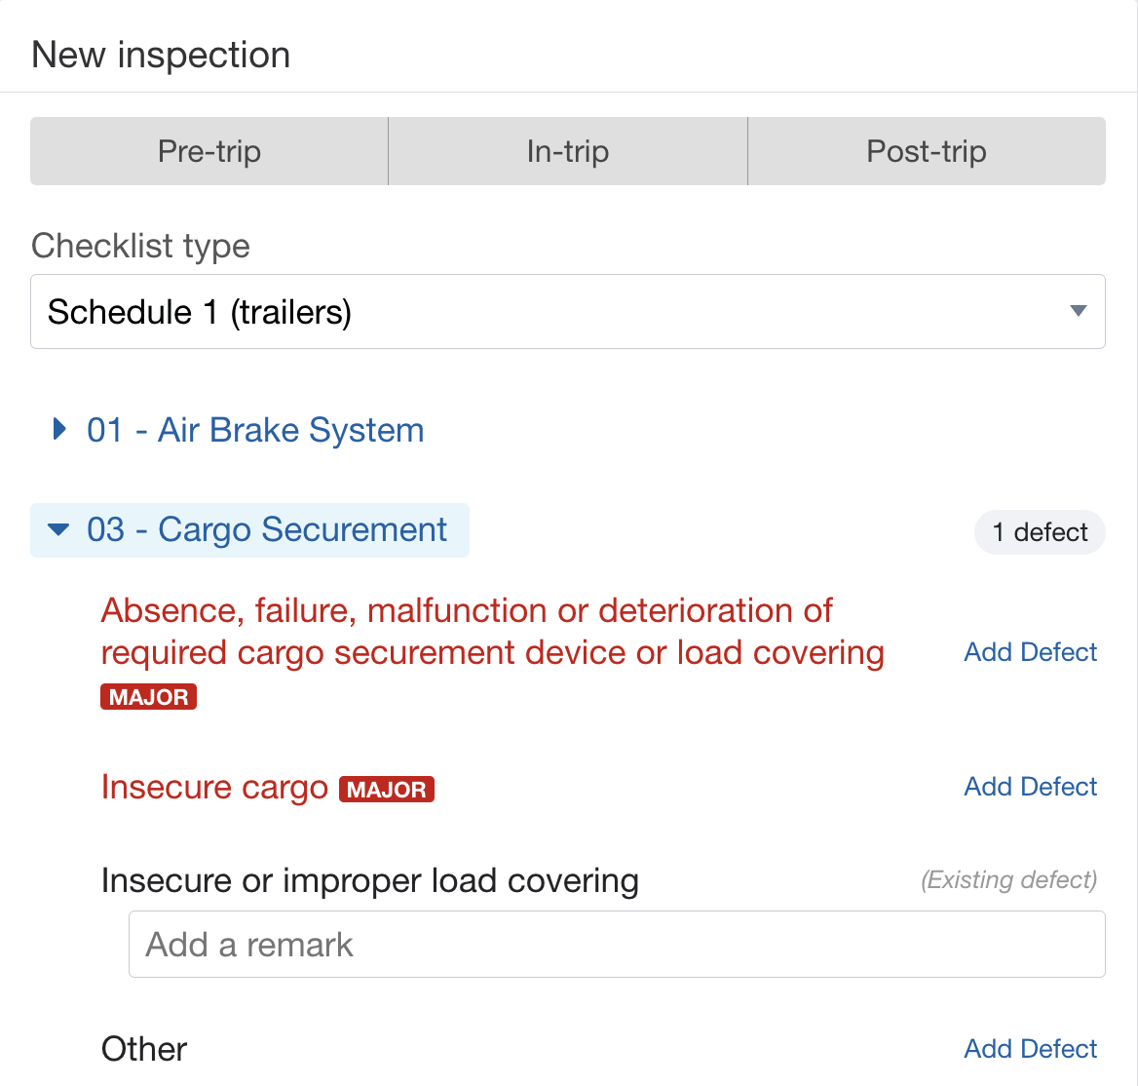Collapse the Cargo Securement triangle arrow
Image resolution: width=1138 pixels, height=1086 pixels.
pyautogui.click(x=59, y=529)
